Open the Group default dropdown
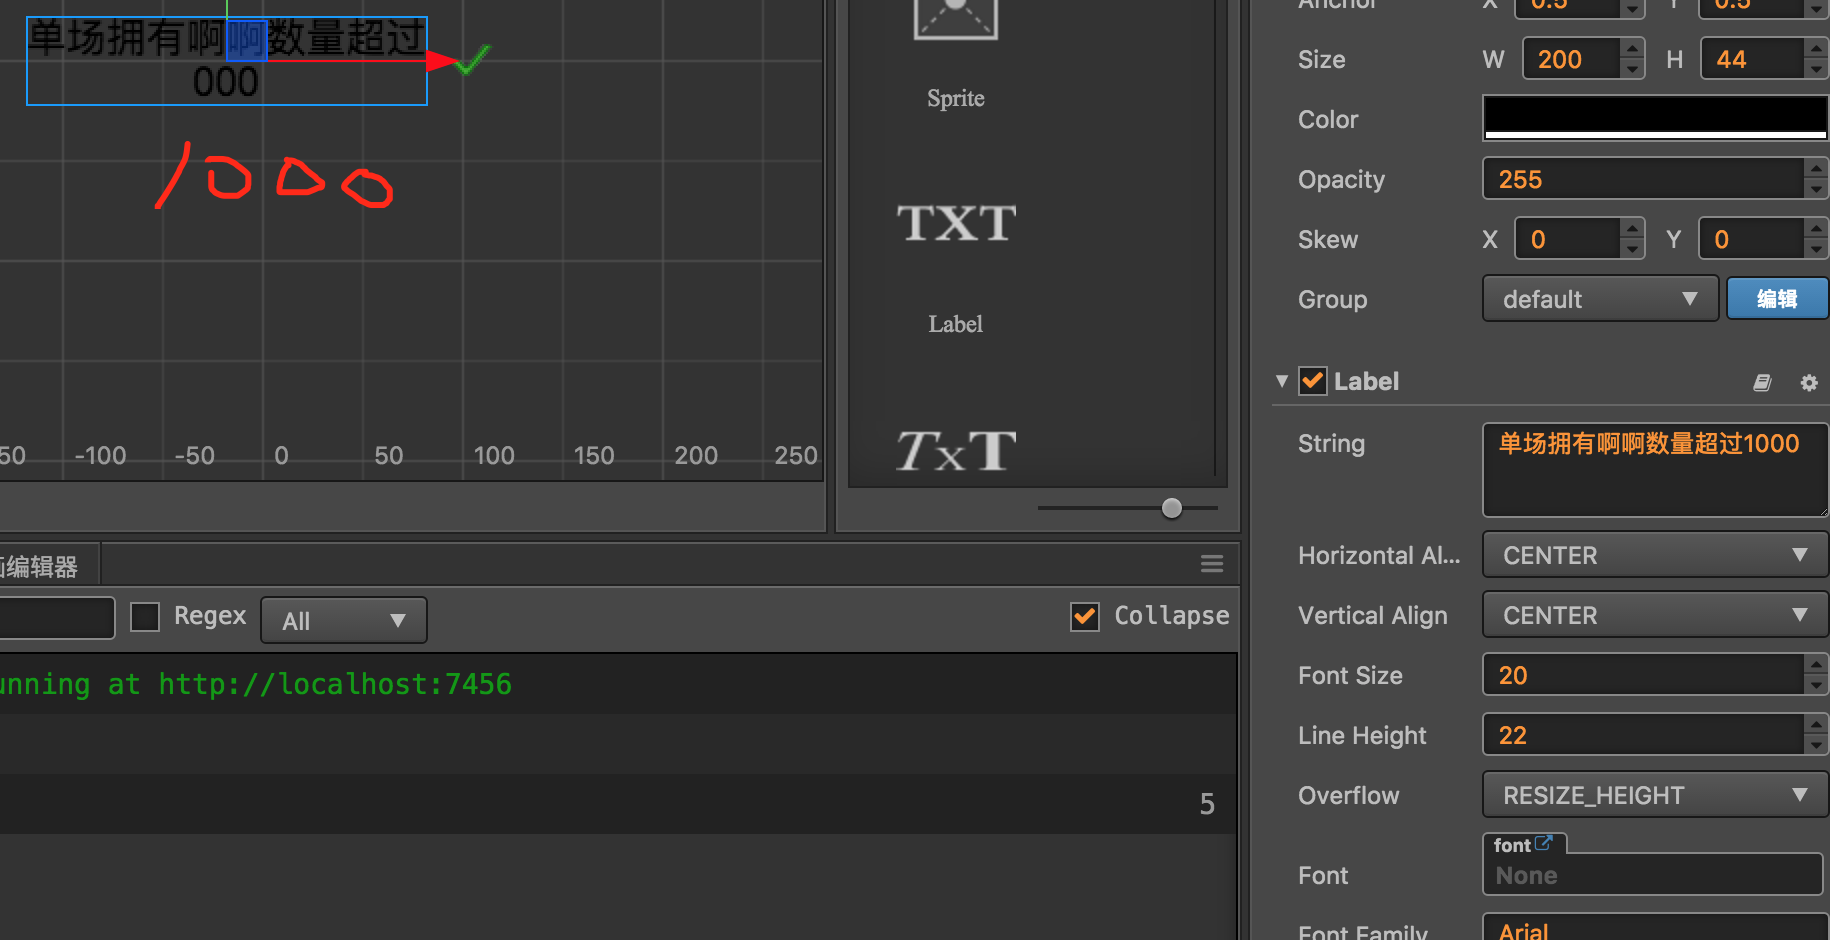Image resolution: width=1830 pixels, height=940 pixels. click(x=1600, y=299)
